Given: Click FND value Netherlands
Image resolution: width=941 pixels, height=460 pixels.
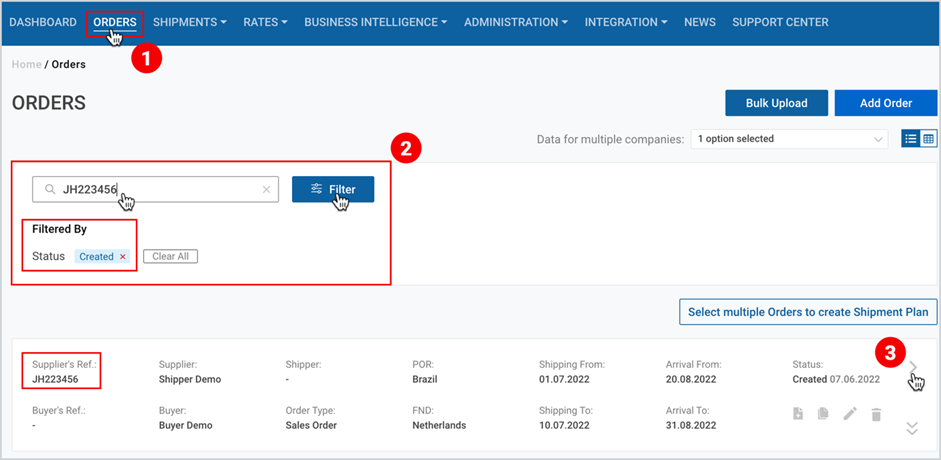Looking at the screenshot, I should tap(439, 425).
